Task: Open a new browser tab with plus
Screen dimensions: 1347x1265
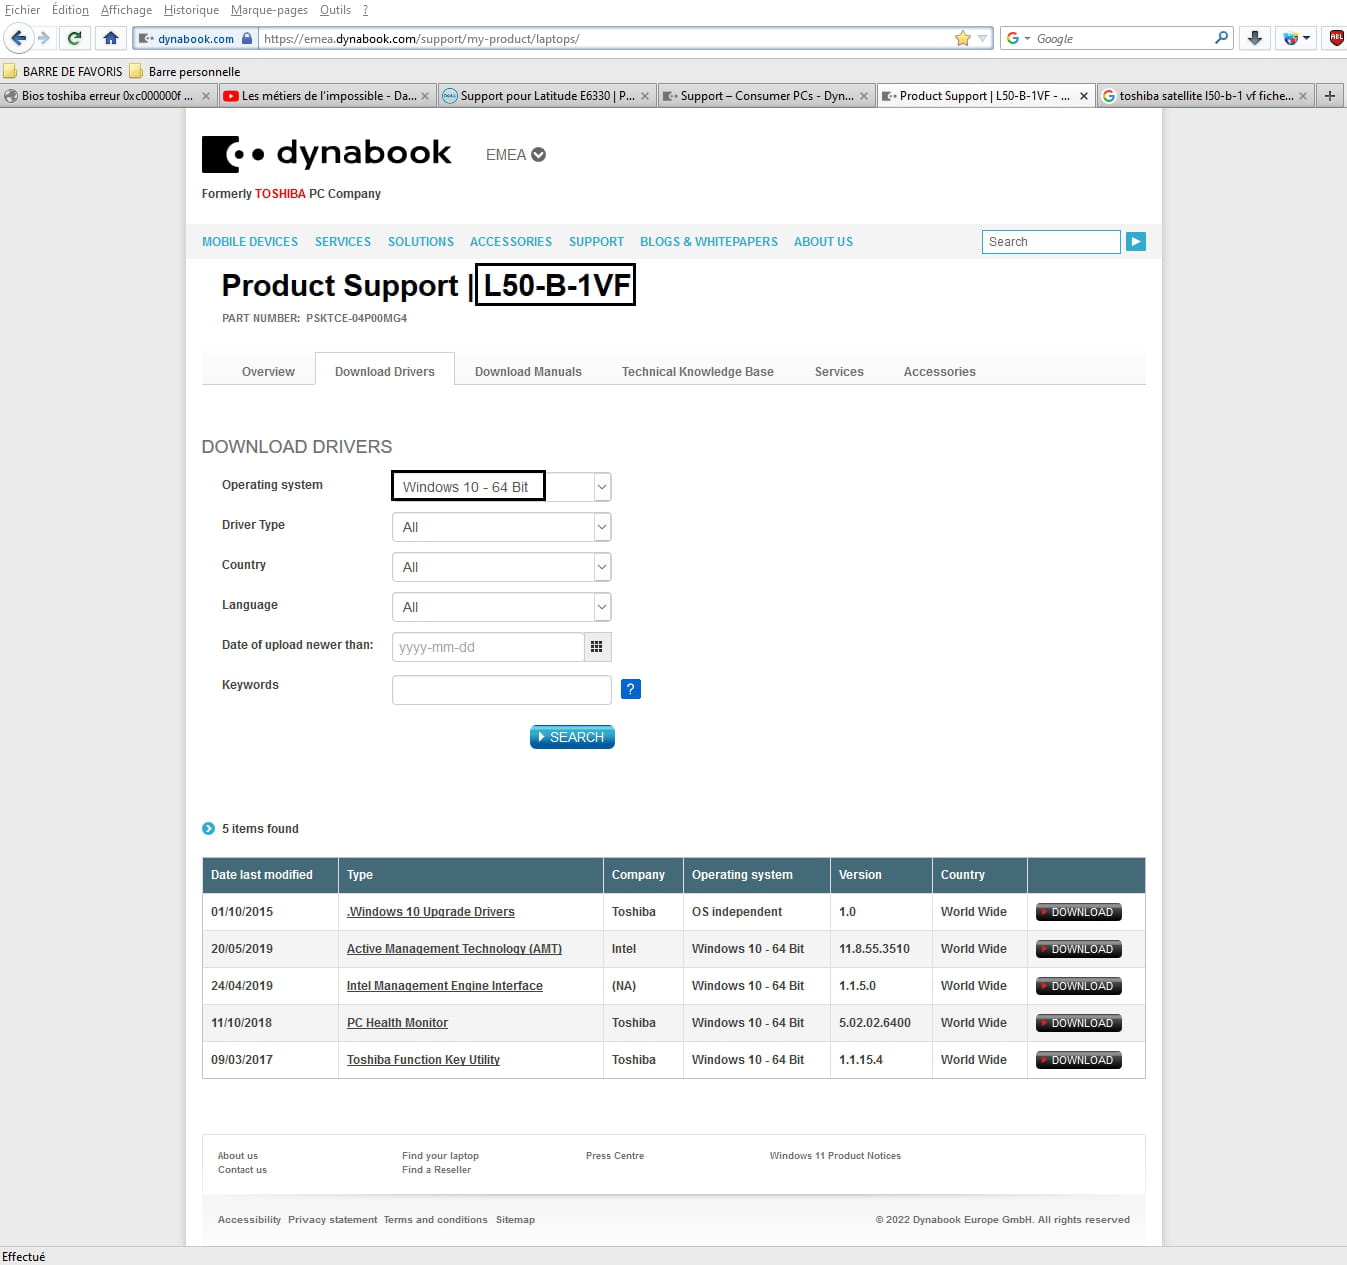Action: point(1330,96)
